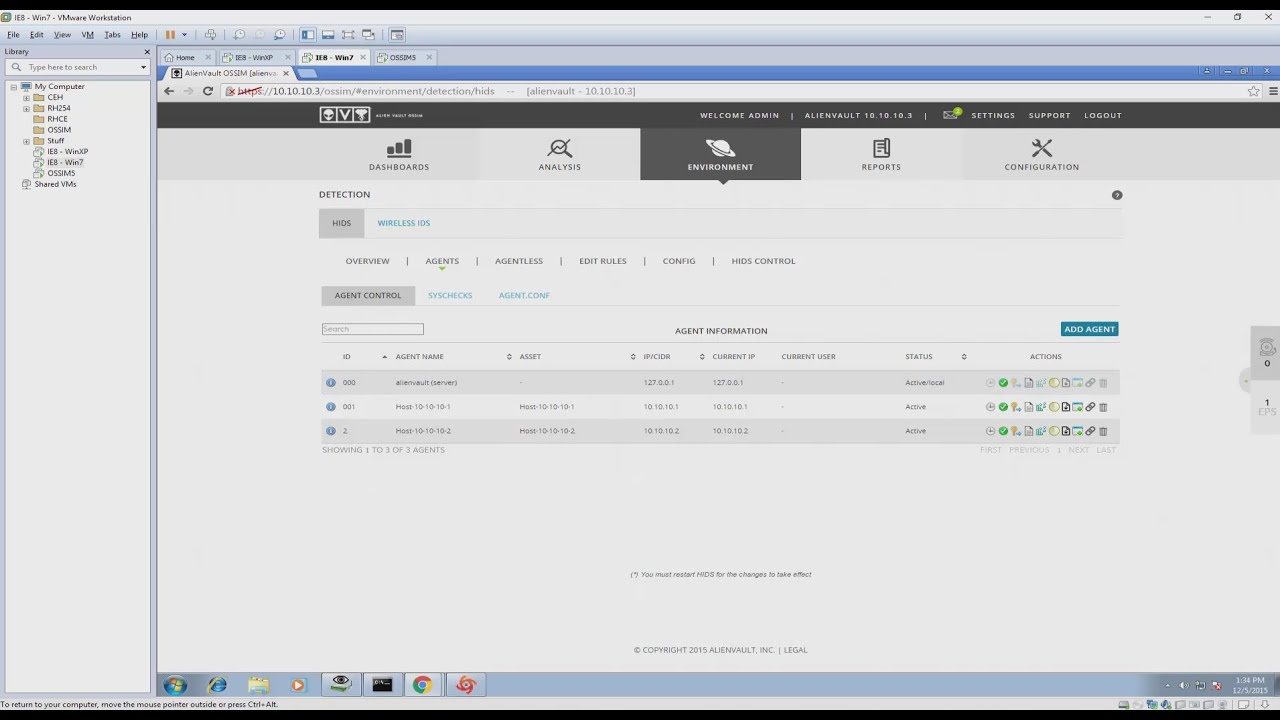Click volume speaker tray icon

point(1184,686)
